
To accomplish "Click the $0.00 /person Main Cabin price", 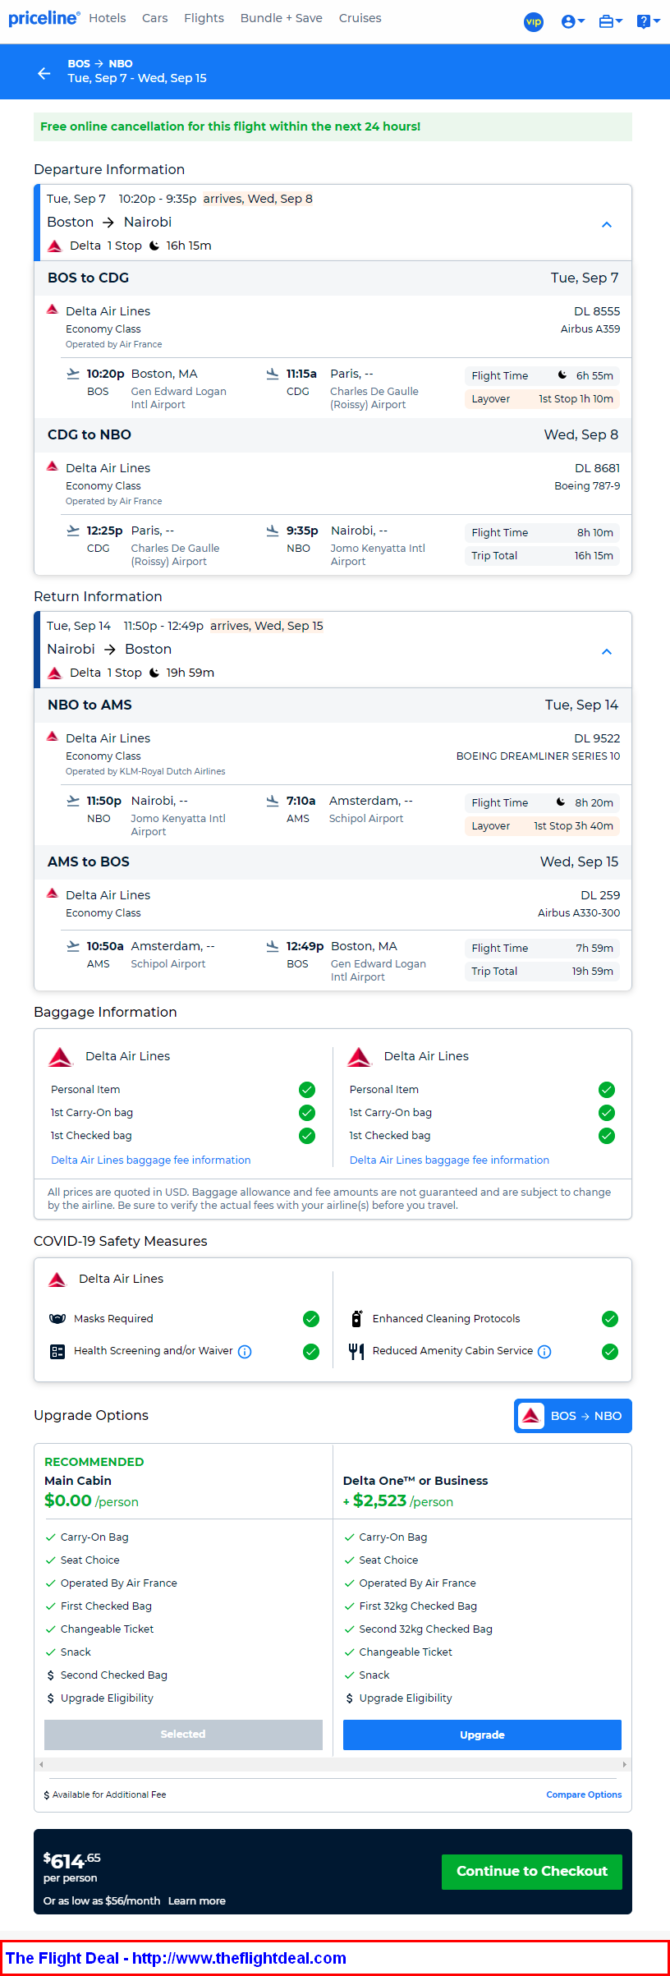I will pyautogui.click(x=91, y=1501).
